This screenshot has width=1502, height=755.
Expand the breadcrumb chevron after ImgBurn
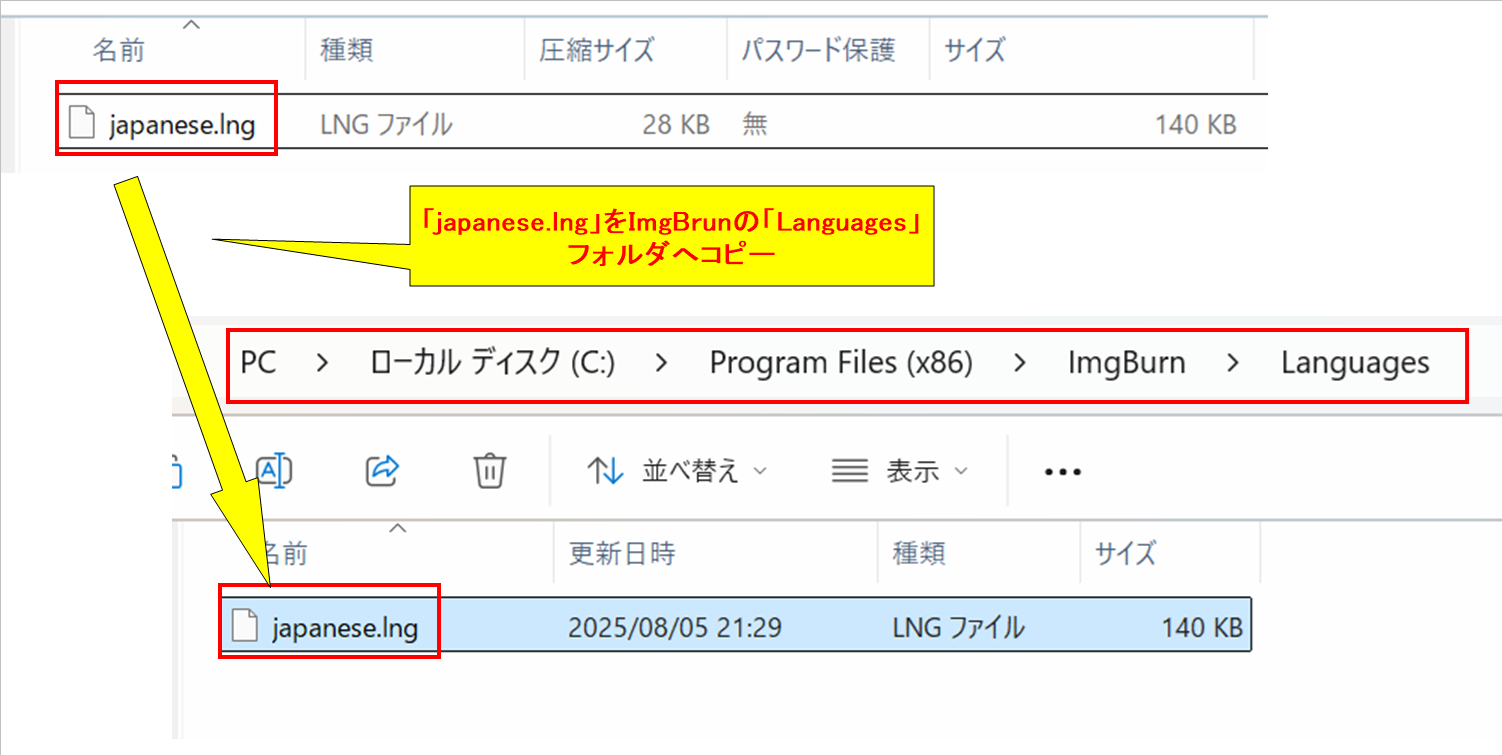pyautogui.click(x=1234, y=363)
